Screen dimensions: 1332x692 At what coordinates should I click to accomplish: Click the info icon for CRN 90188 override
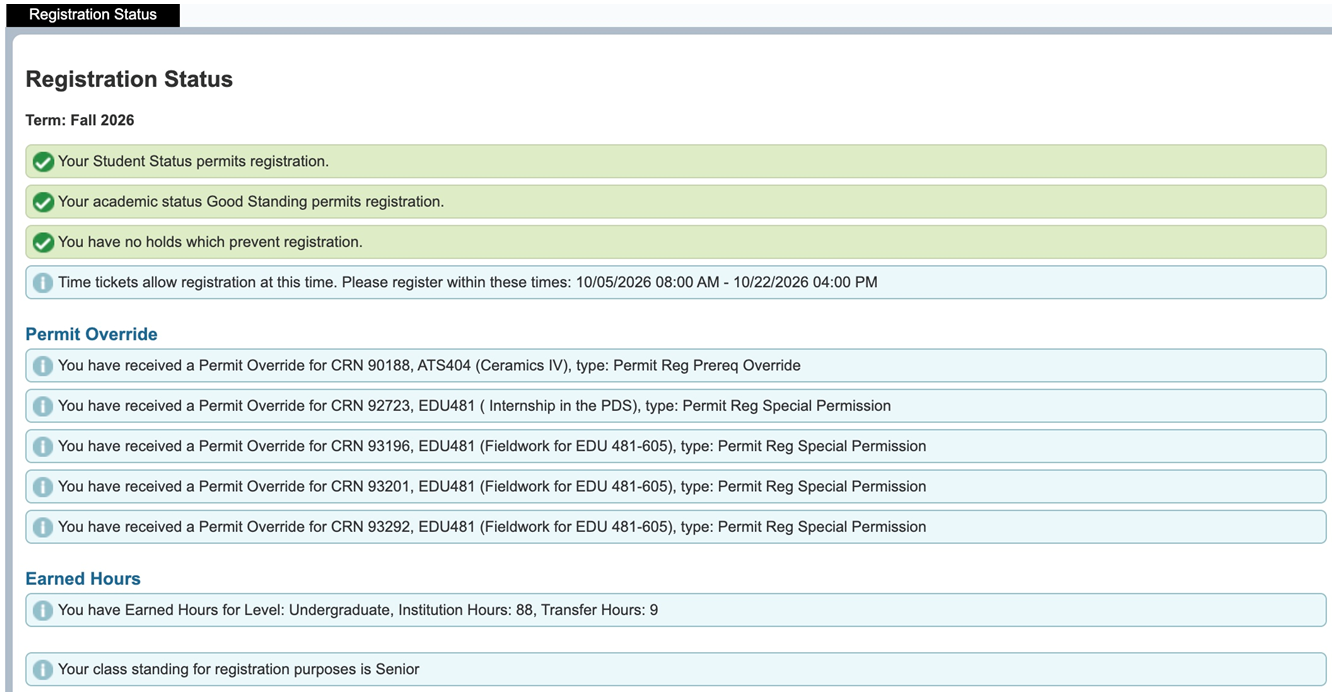tap(43, 366)
